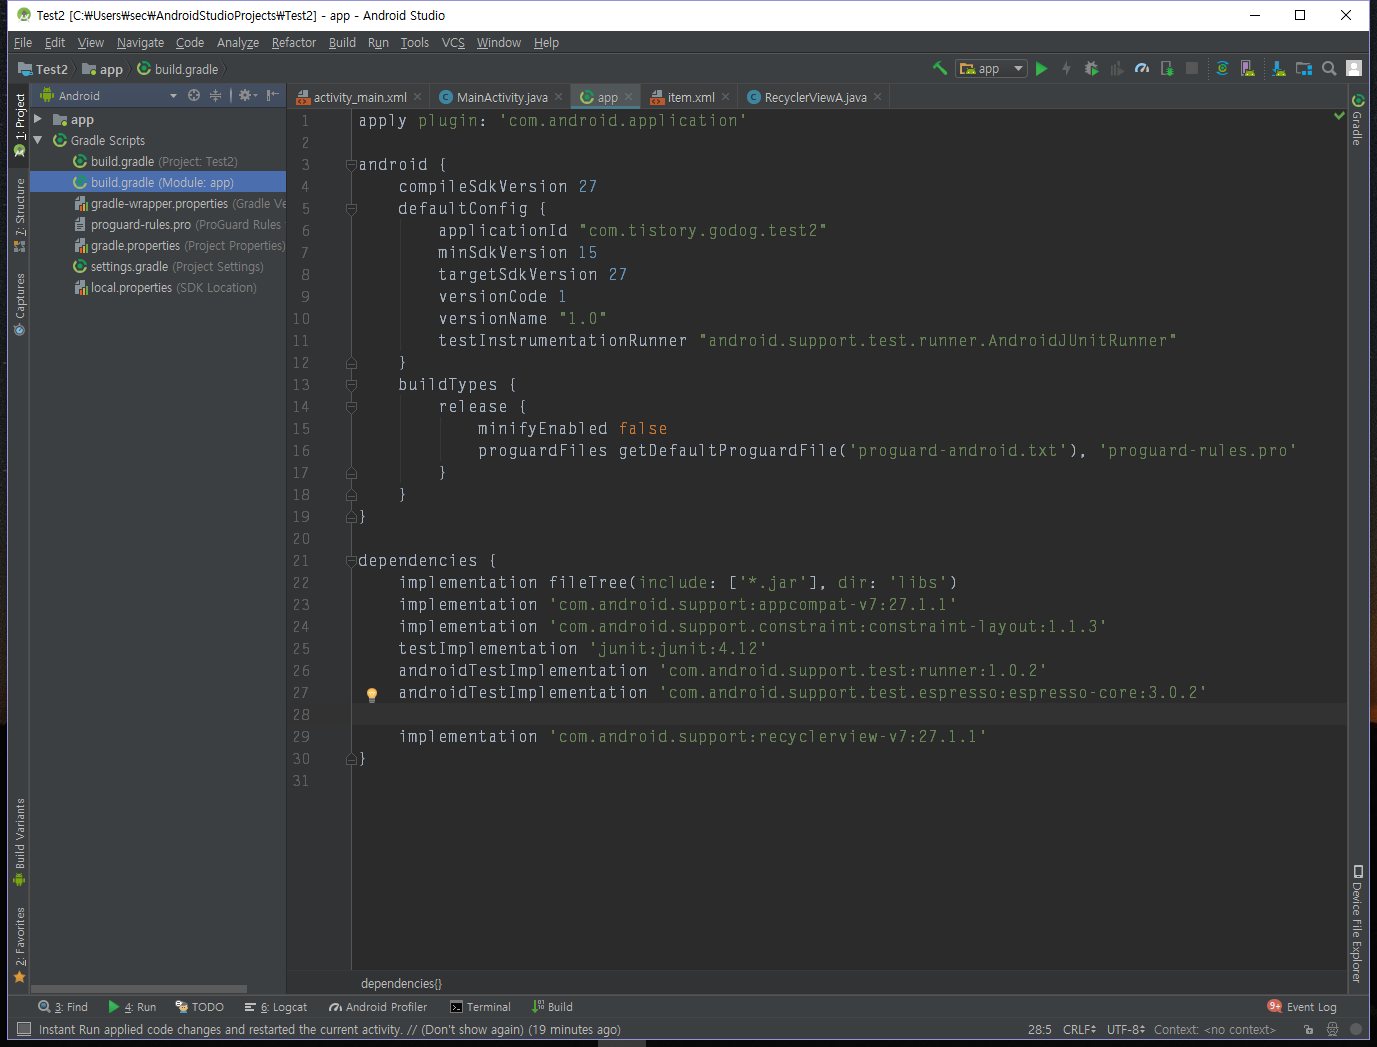
Task: Click the Search Everywhere magnifier icon
Action: click(x=1329, y=68)
